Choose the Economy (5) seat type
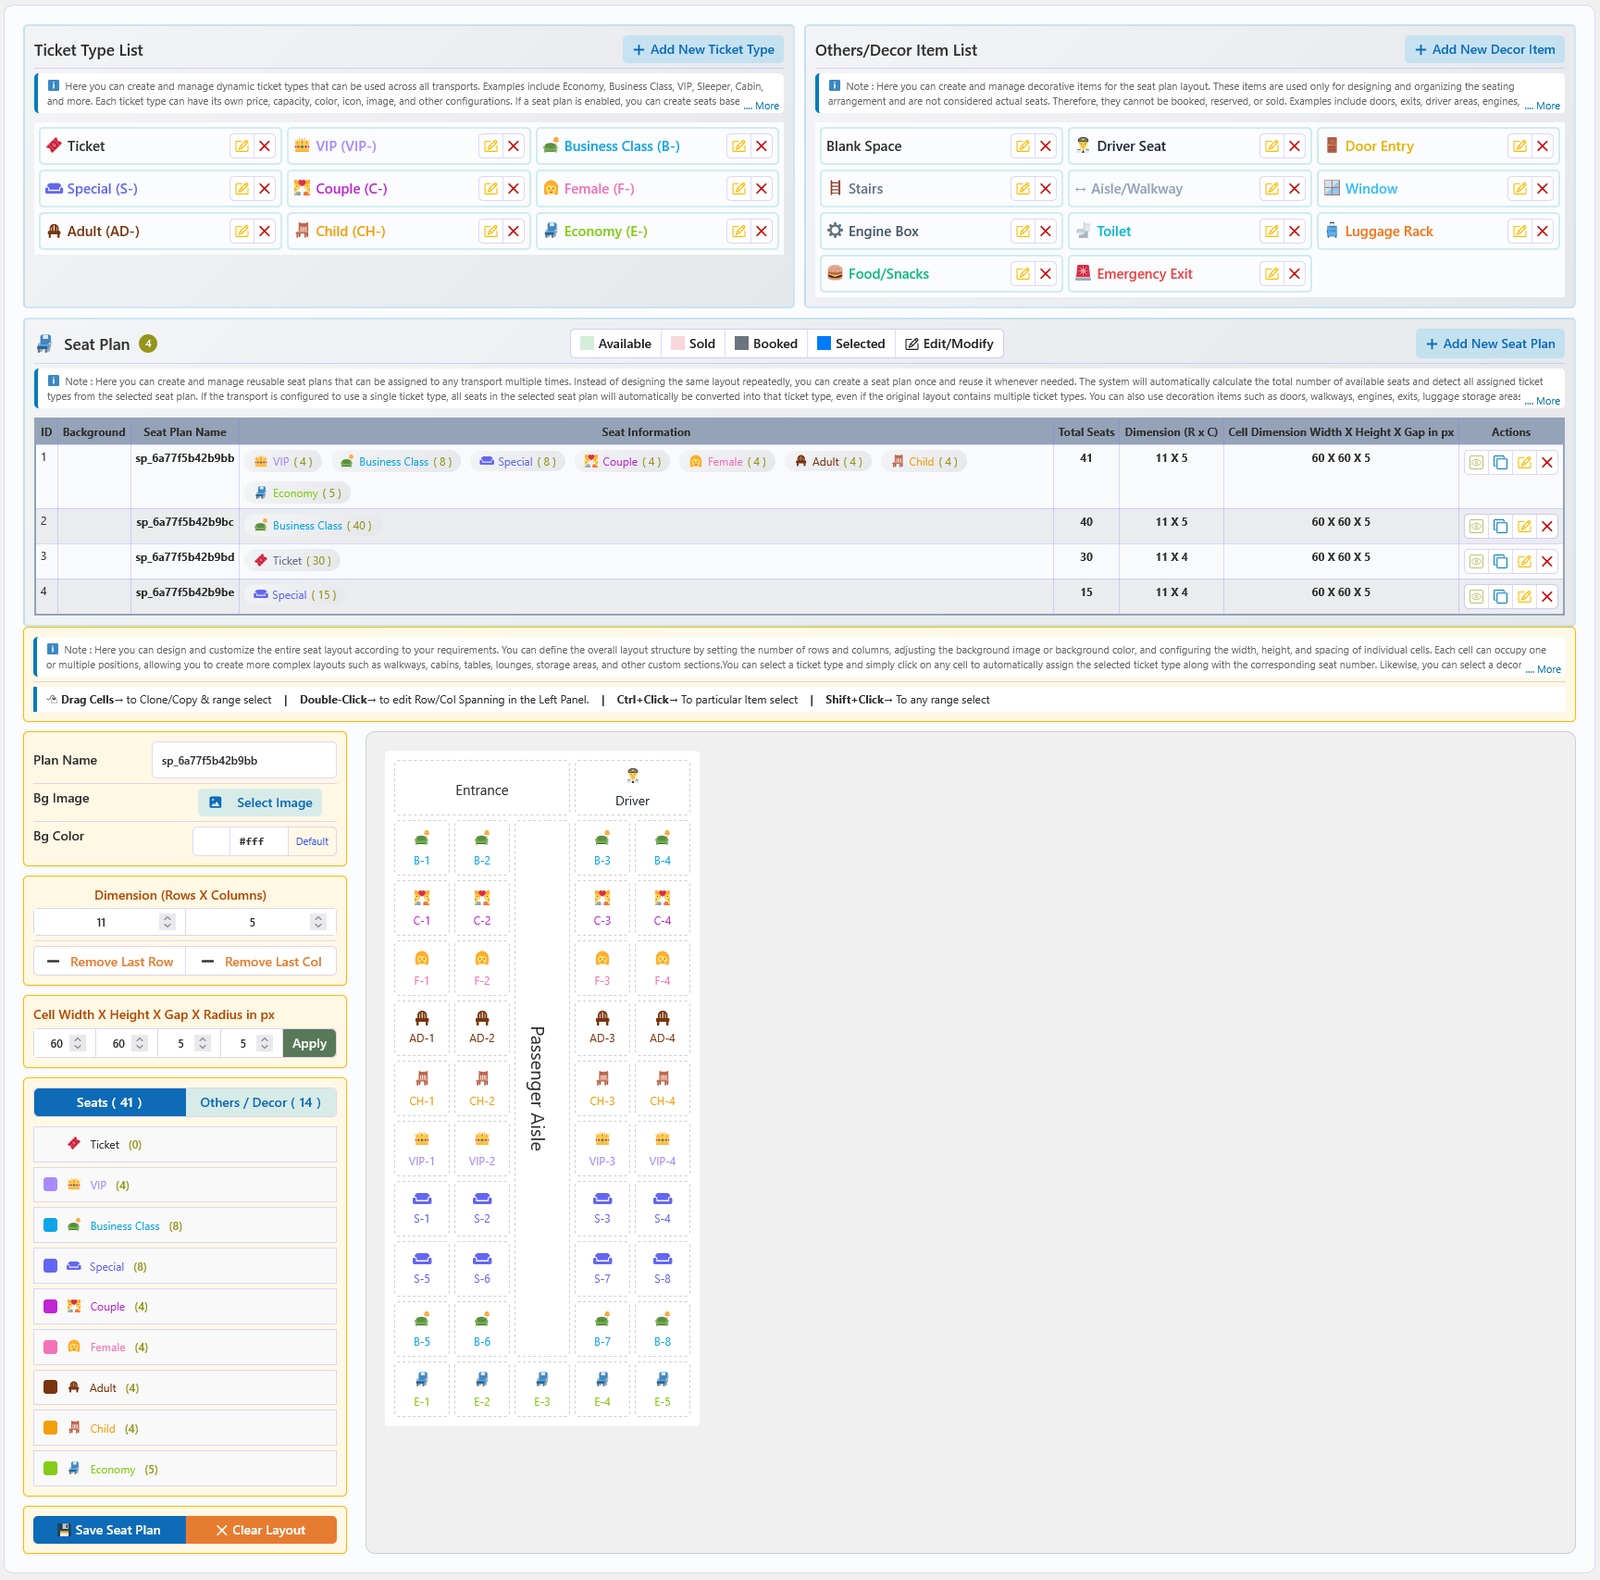This screenshot has width=1600, height=1580. [x=185, y=1469]
